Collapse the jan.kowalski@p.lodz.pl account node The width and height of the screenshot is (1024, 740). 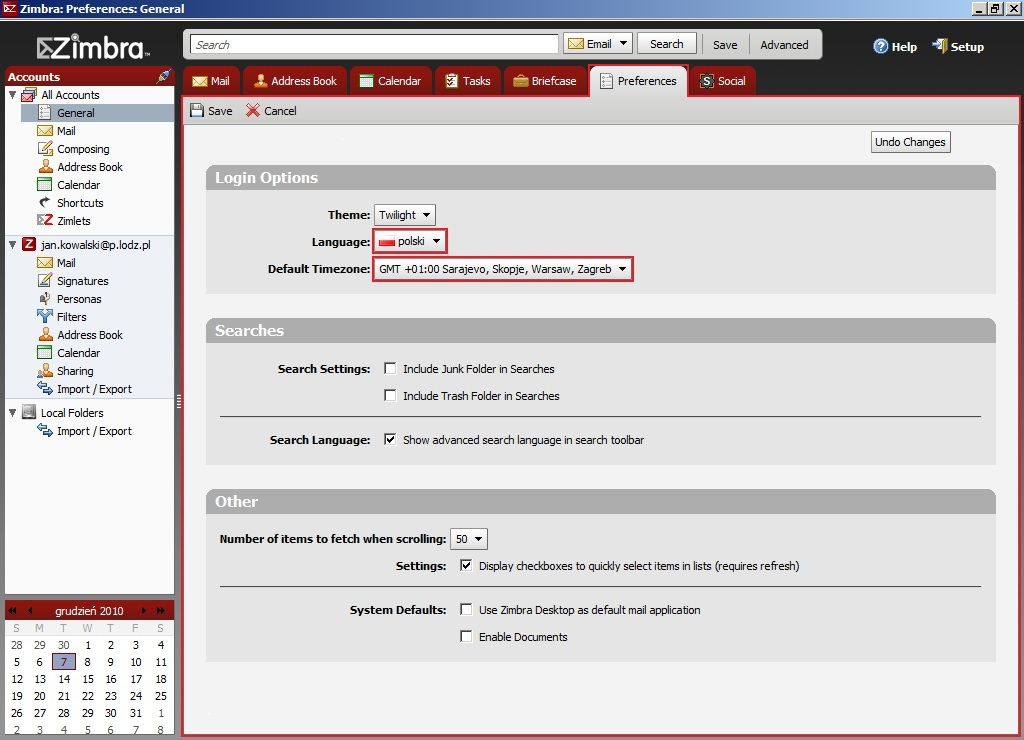click(12, 245)
